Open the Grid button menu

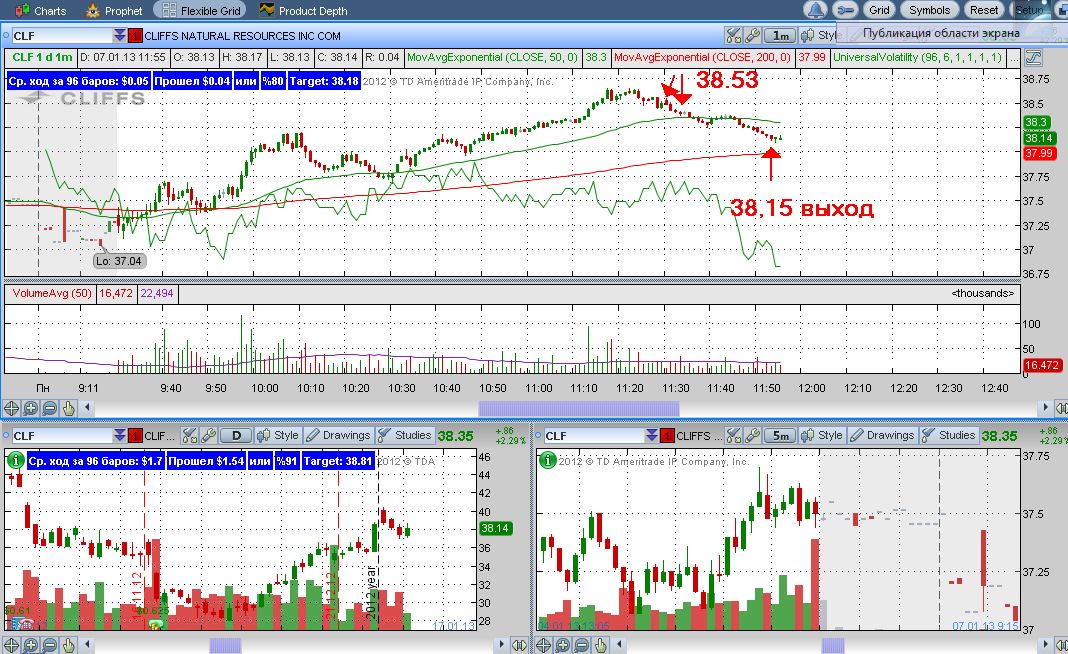tap(879, 10)
